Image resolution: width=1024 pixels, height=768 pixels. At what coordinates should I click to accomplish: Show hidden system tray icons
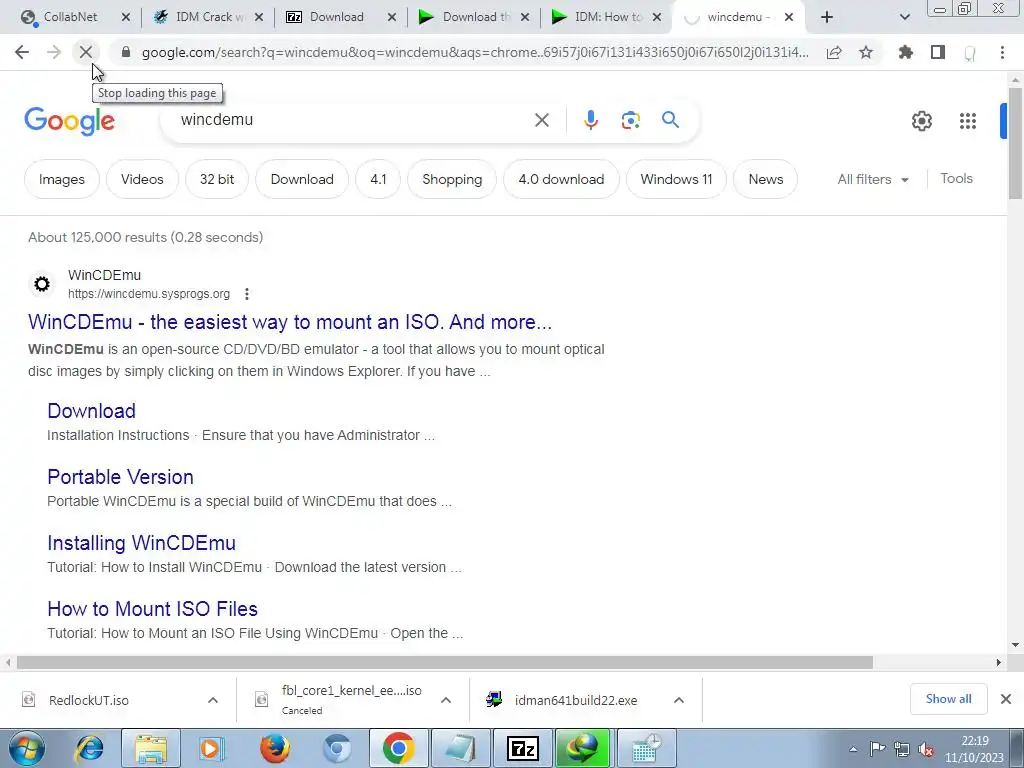pos(853,750)
